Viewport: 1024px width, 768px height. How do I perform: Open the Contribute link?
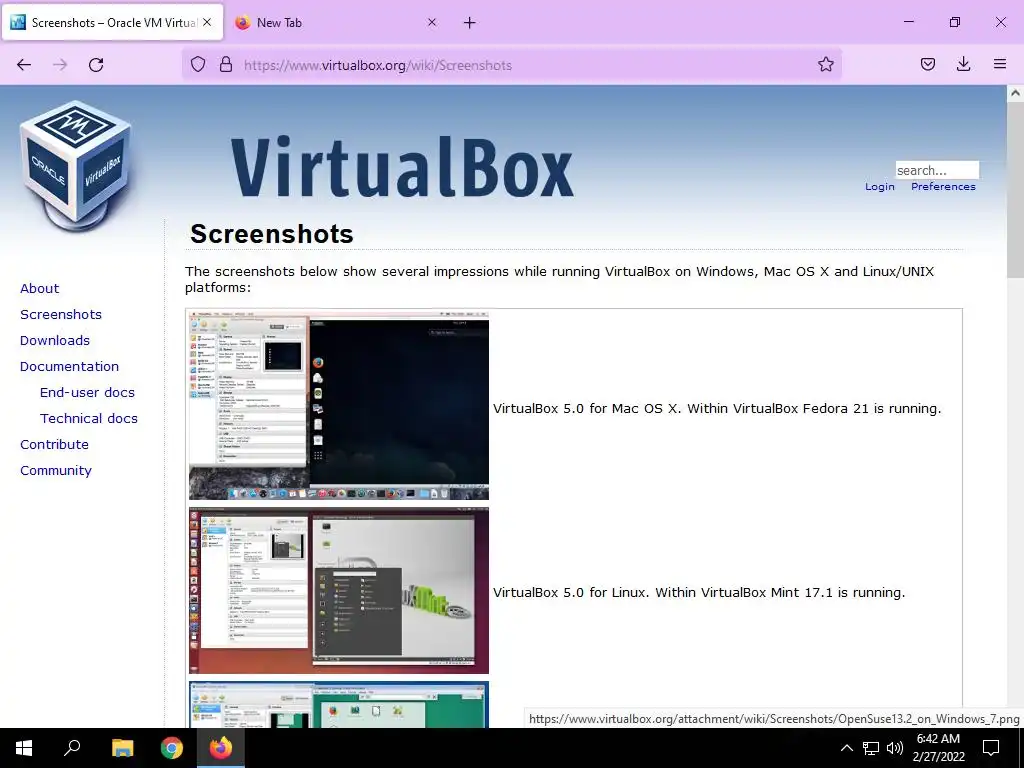(54, 445)
